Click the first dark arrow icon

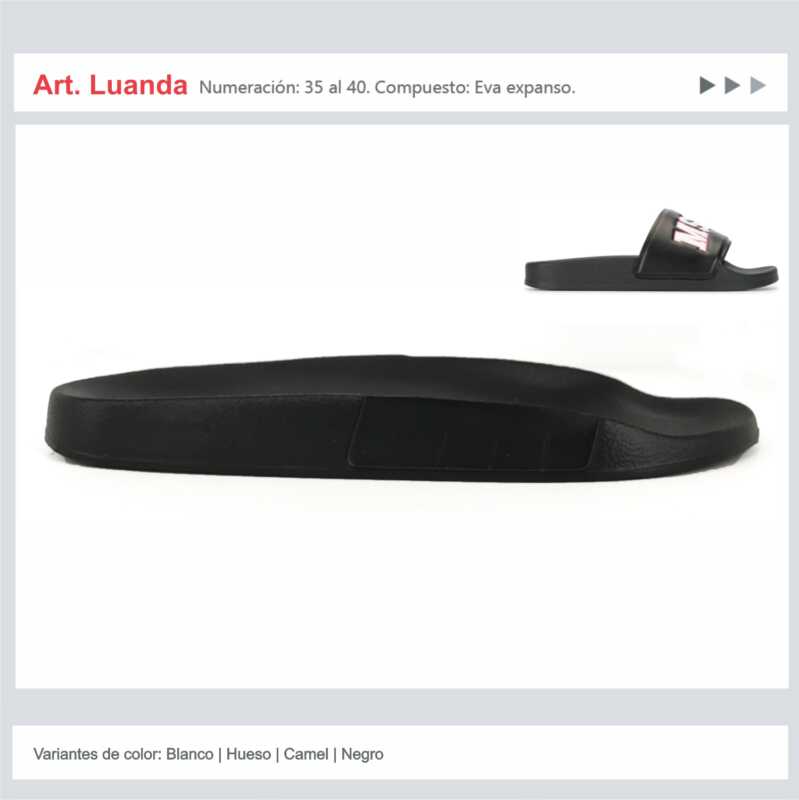pos(707,85)
